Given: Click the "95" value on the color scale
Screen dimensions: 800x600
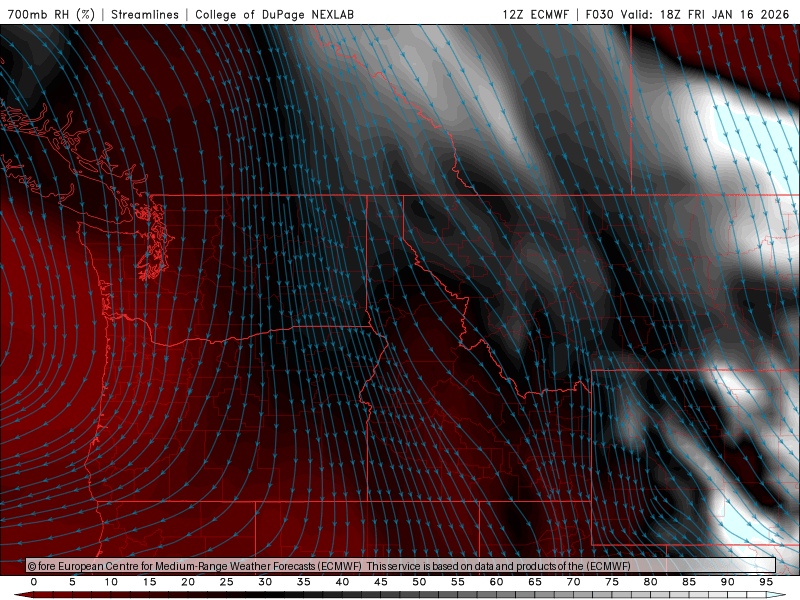Looking at the screenshot, I should pos(766,582).
